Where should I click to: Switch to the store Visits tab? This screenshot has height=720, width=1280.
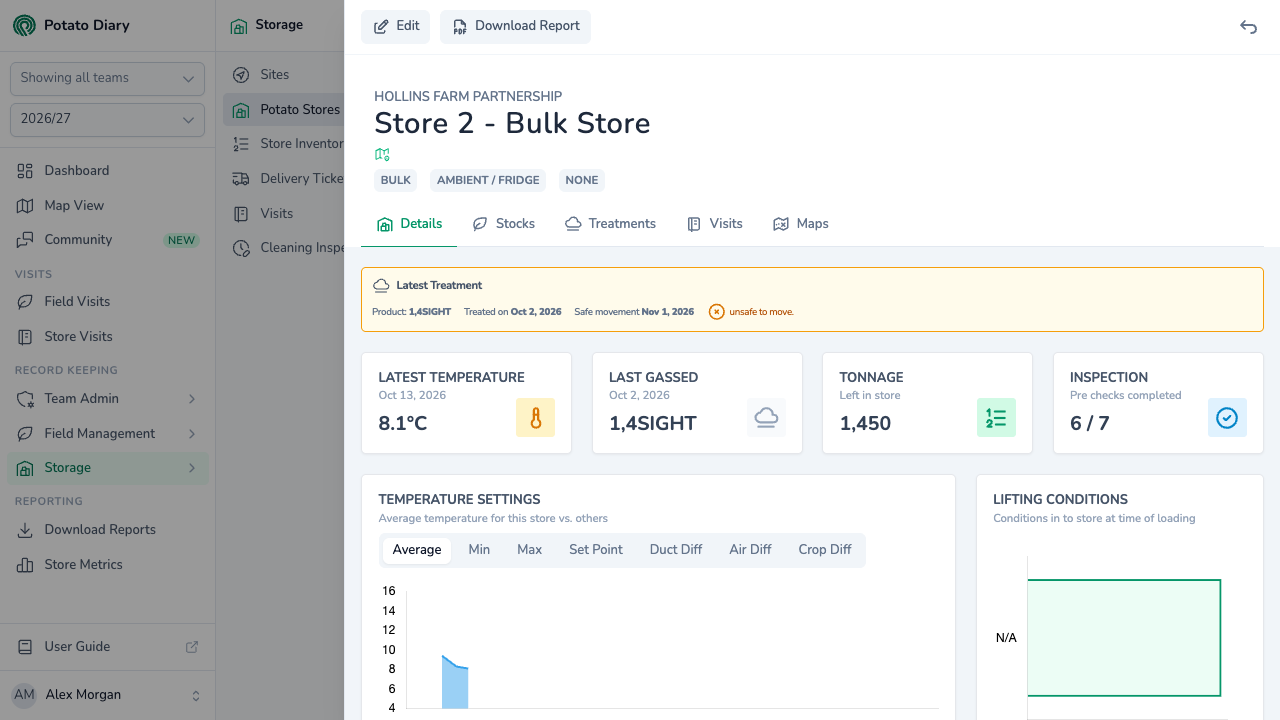click(715, 224)
